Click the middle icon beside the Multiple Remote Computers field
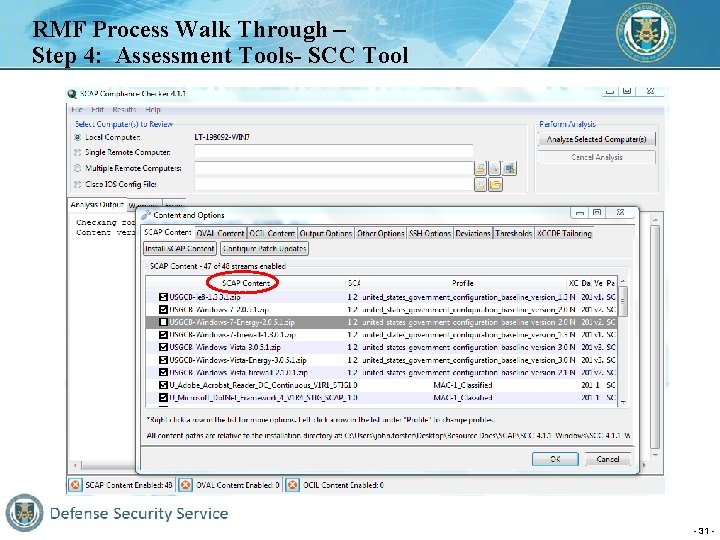Image resolution: width=720 pixels, height=540 pixels. [x=495, y=169]
